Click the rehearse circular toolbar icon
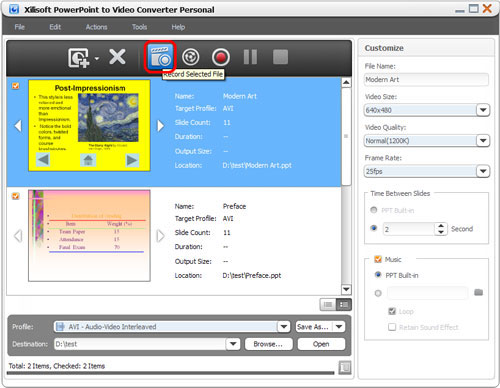The height and width of the screenshot is (388, 500). click(x=191, y=57)
